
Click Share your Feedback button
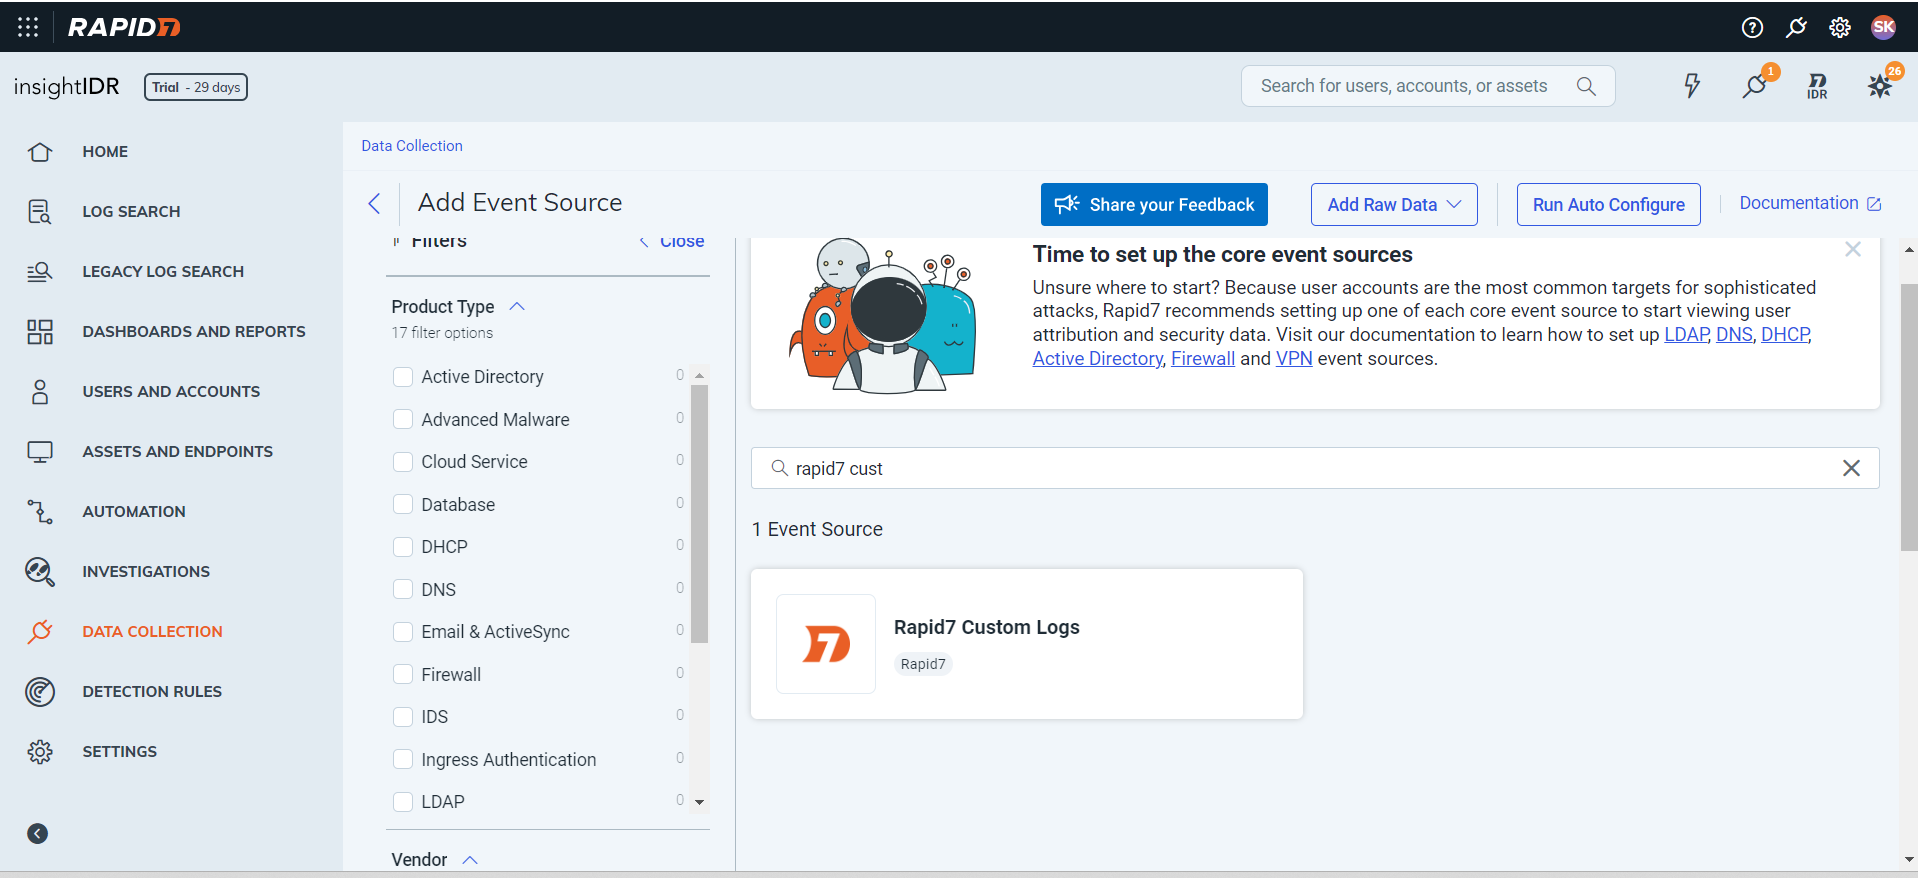point(1154,204)
